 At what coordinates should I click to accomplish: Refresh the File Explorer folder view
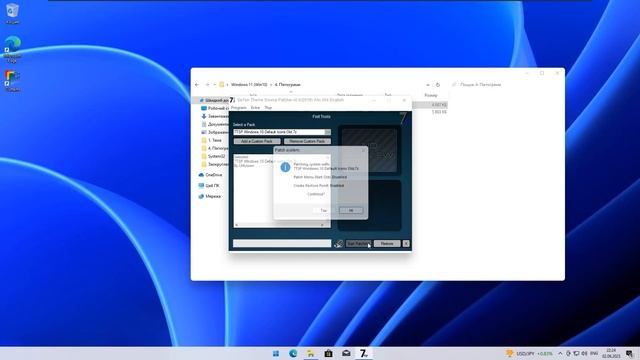(438, 85)
